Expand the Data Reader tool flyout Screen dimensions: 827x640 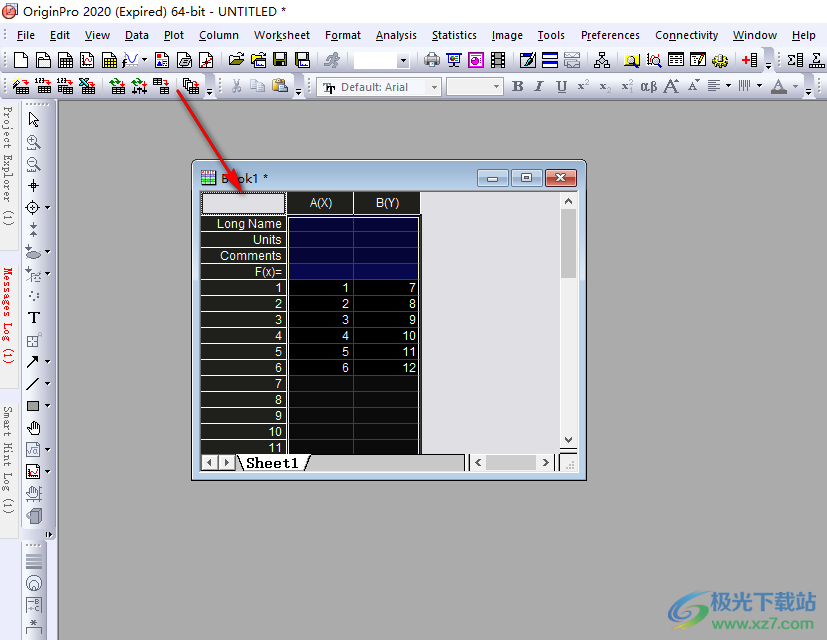(48, 208)
